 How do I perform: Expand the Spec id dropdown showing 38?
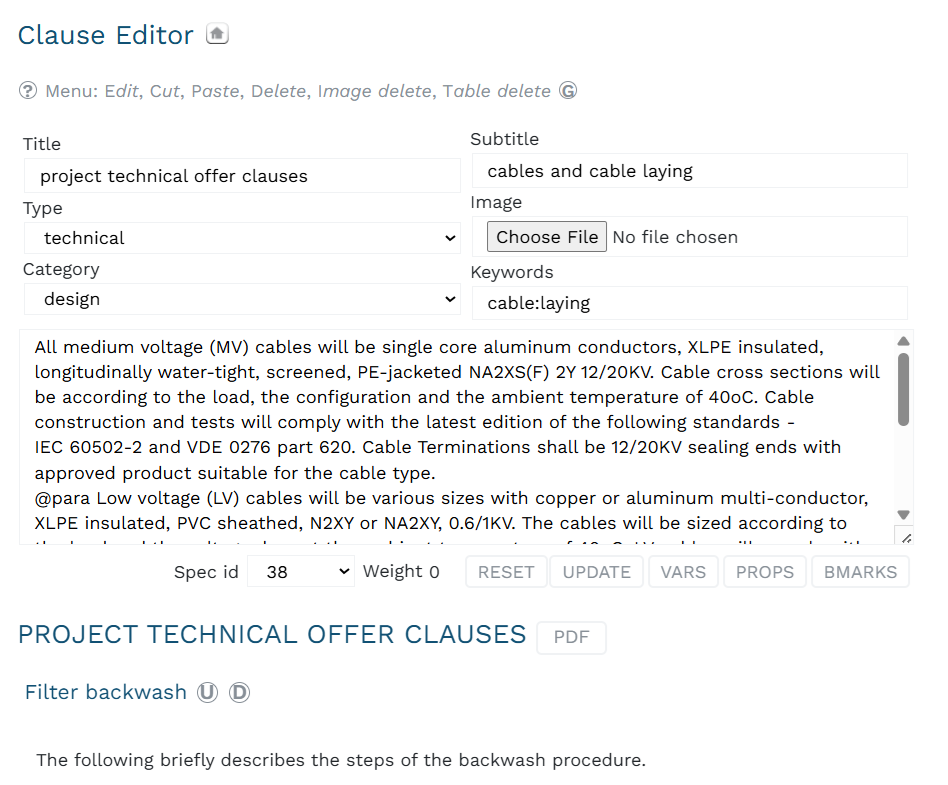point(300,572)
